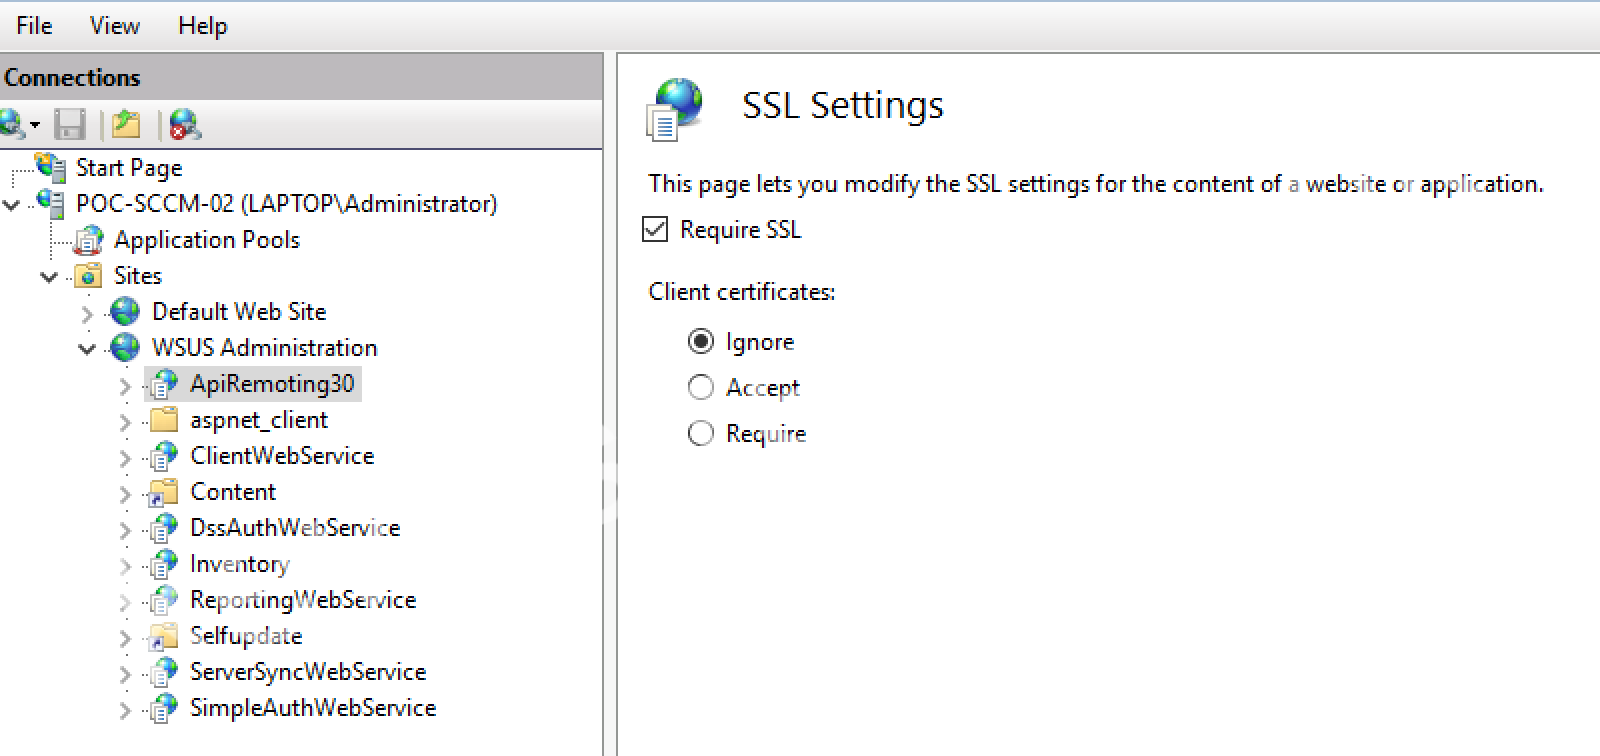Choose Ignore for client certificates

(701, 342)
